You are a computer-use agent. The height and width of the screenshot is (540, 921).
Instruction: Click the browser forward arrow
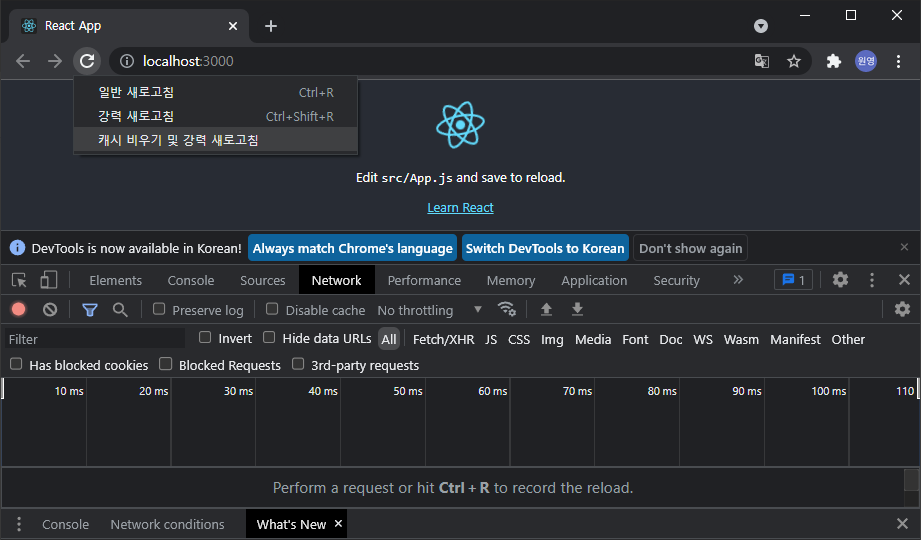[55, 61]
